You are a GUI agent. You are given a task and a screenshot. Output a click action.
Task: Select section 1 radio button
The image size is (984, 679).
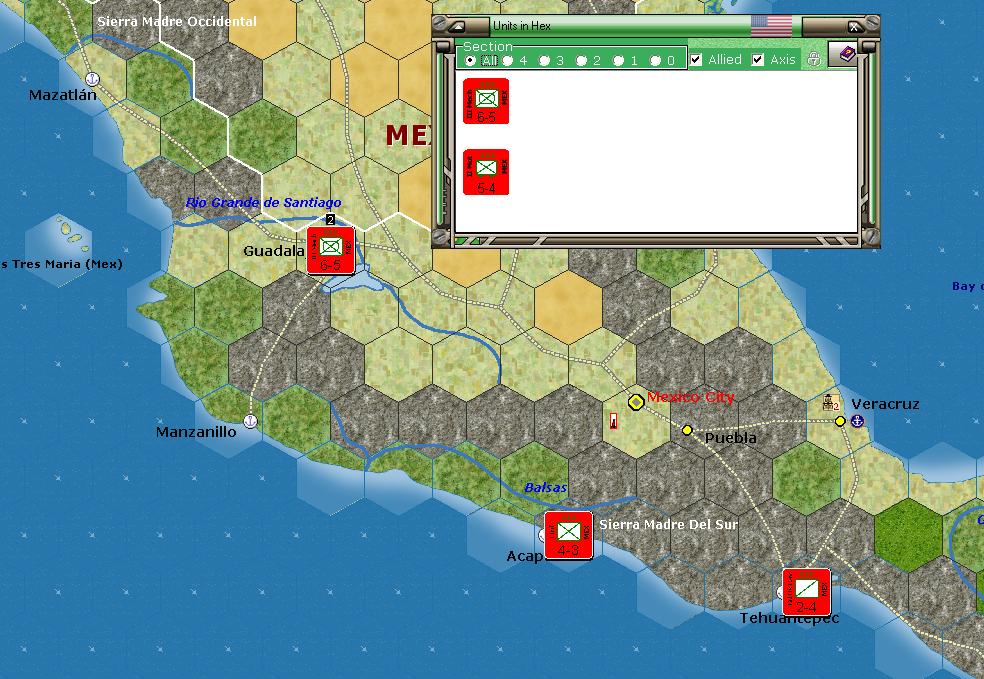point(618,60)
